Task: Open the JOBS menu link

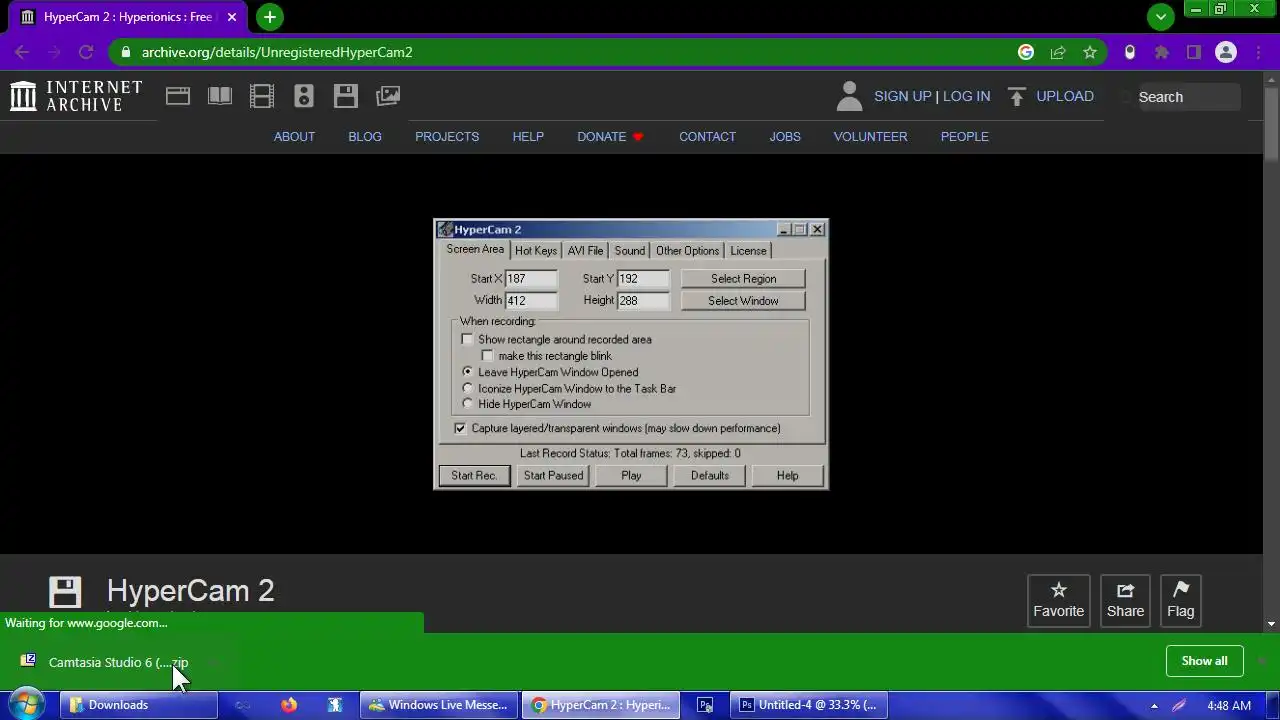Action: 785,137
